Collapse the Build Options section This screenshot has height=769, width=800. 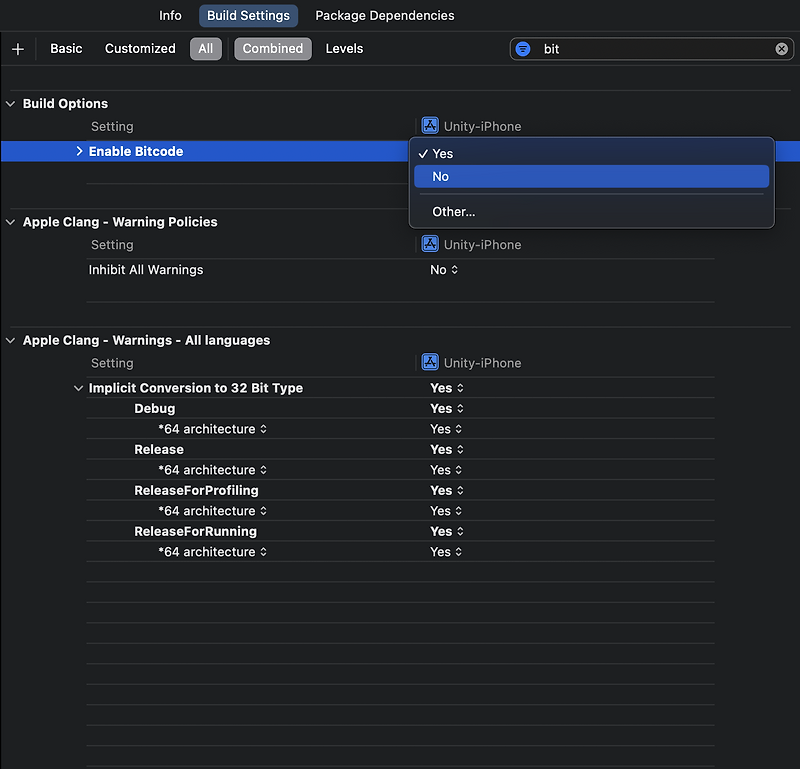point(11,103)
